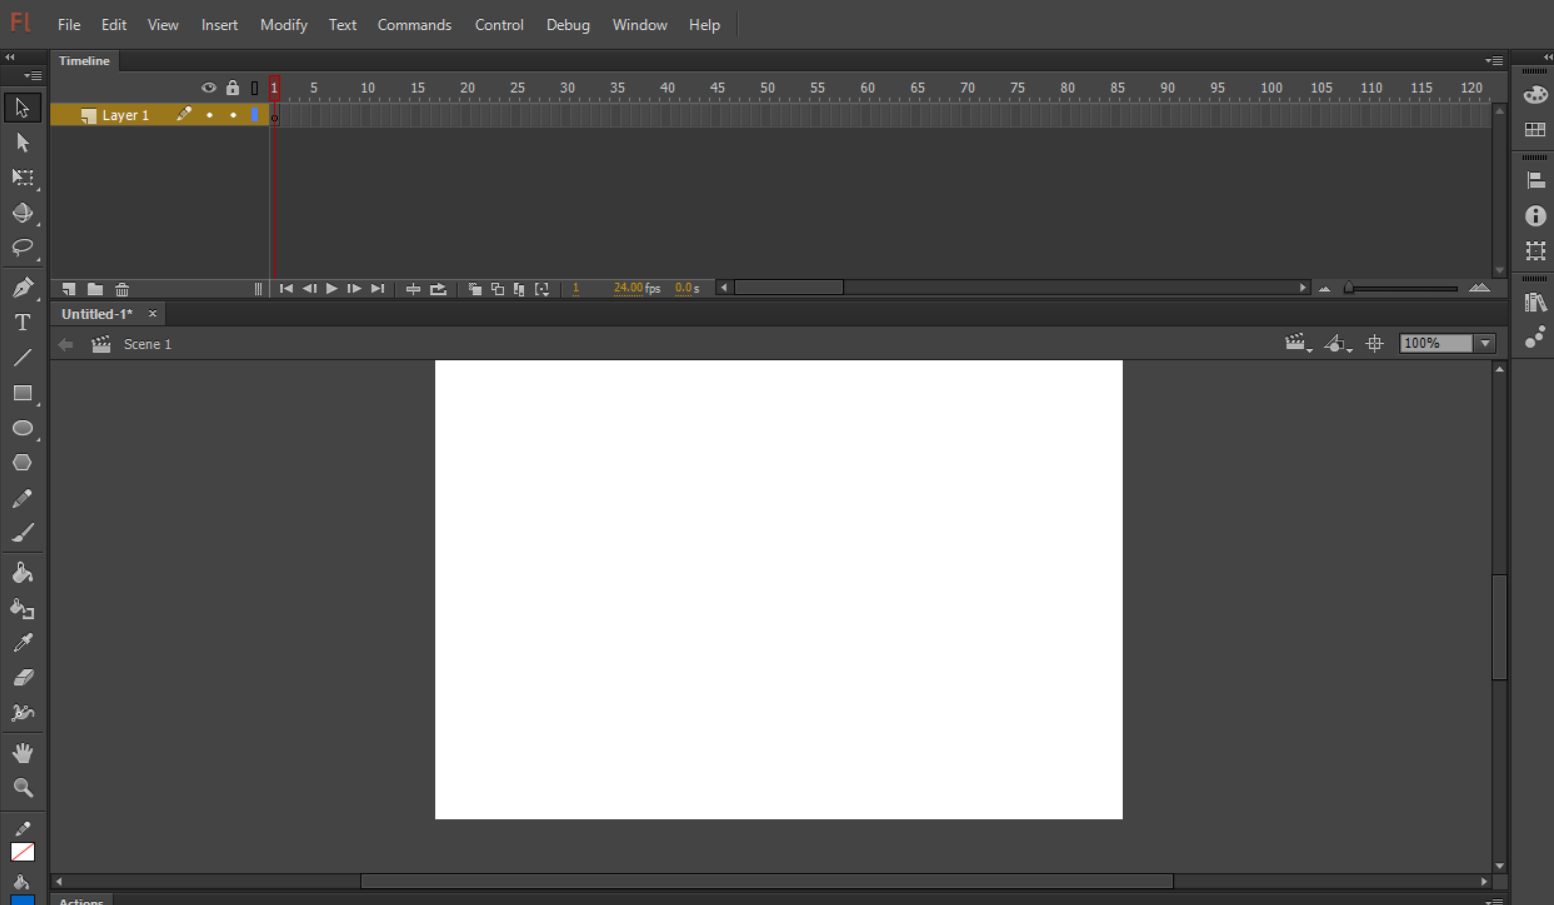
Task: Open Modify Markers dropdown
Action: [x=542, y=289]
